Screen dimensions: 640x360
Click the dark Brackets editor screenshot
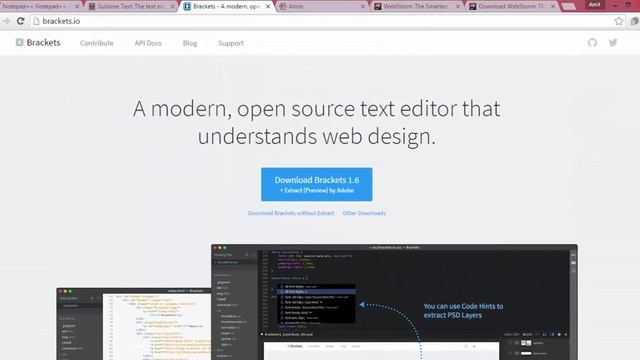point(394,302)
